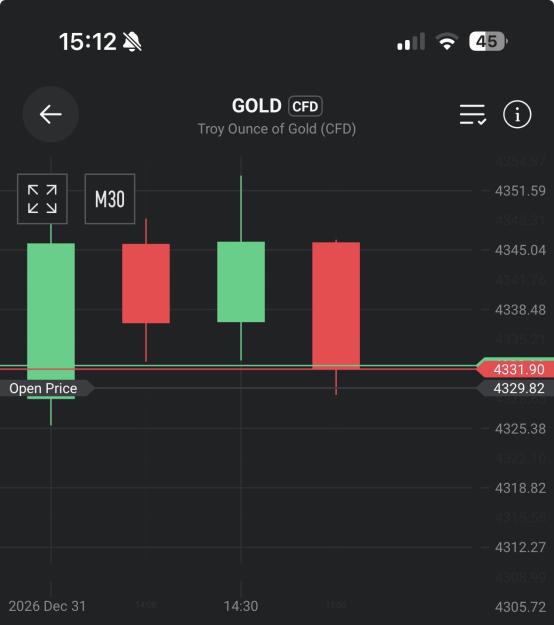Screen dimensions: 554x625
Task: Tap the cellular signal bars icon
Action: tap(411, 42)
